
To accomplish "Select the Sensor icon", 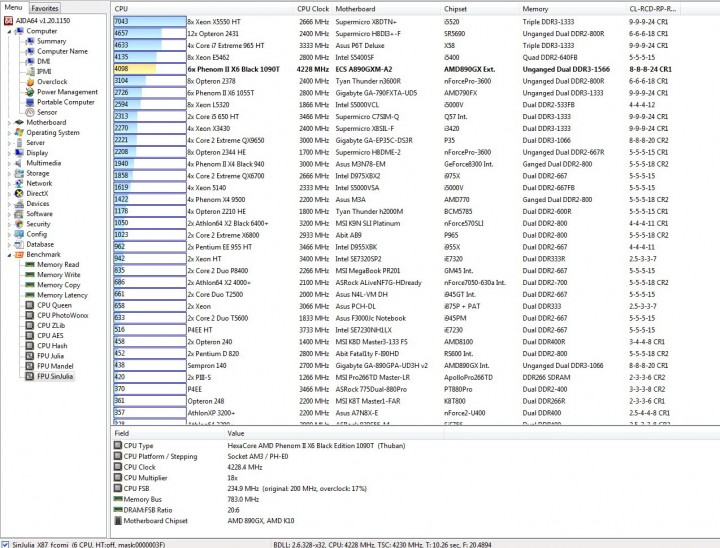I will point(30,112).
